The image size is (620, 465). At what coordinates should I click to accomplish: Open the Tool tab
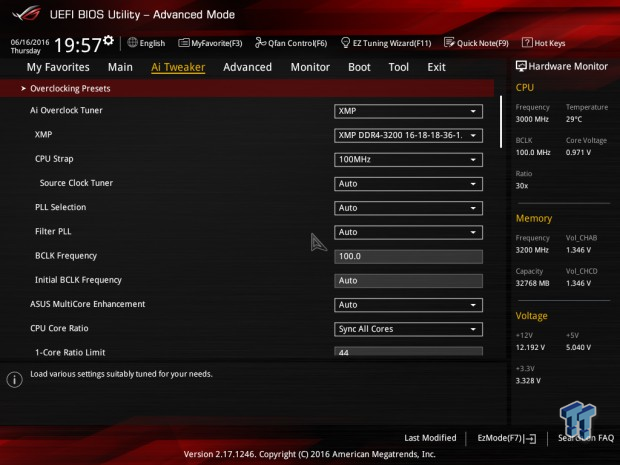coord(399,67)
